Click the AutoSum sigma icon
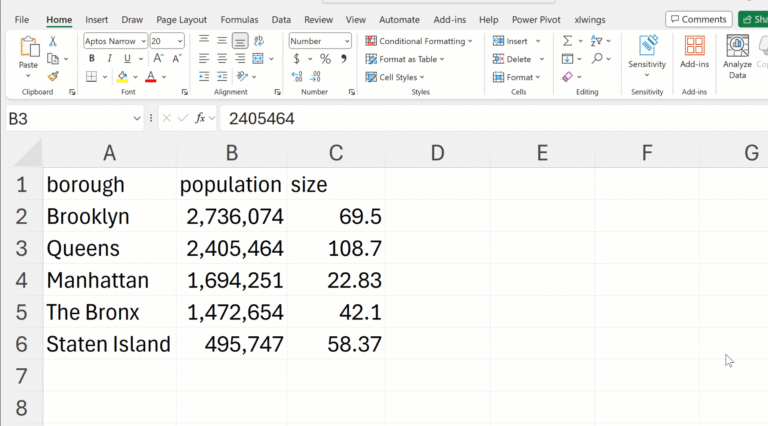 click(x=568, y=41)
